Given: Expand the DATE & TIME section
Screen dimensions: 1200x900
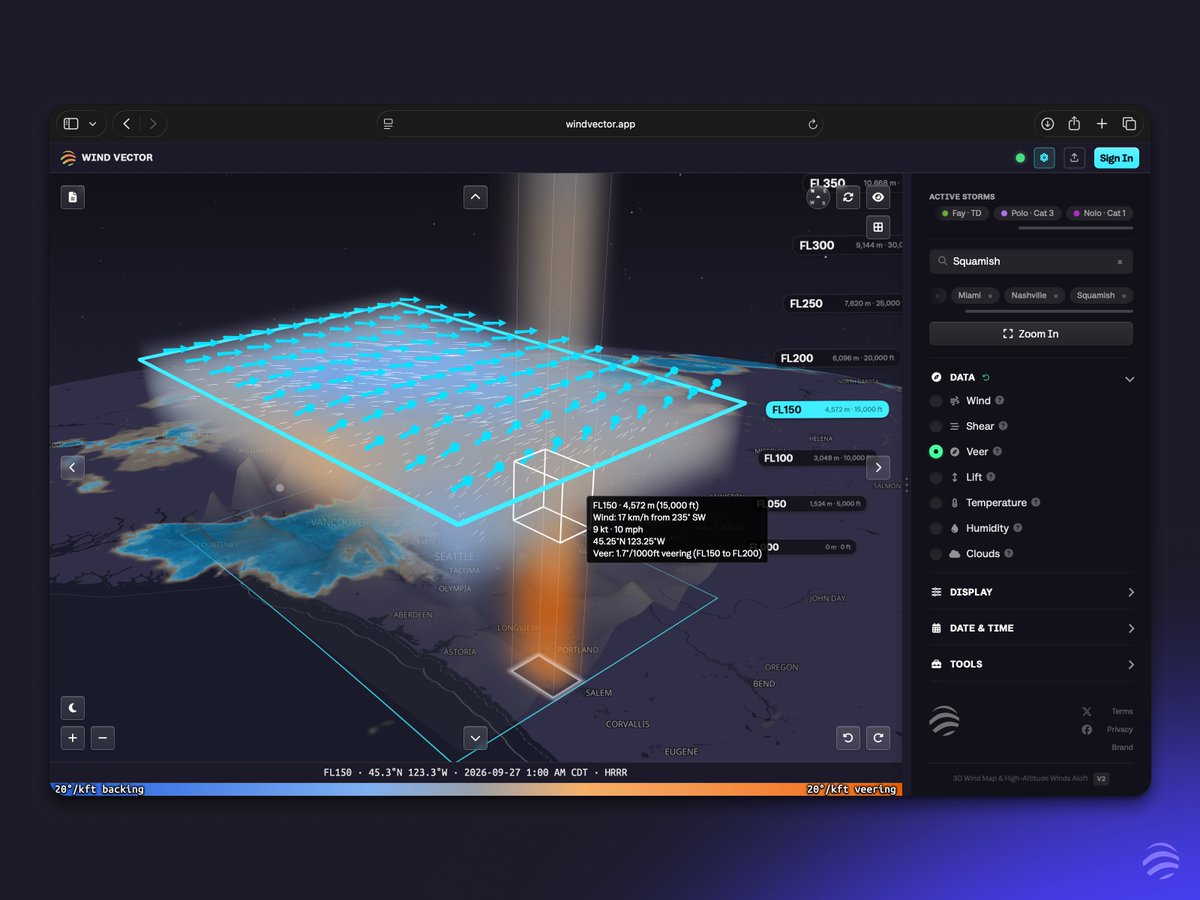Looking at the screenshot, I should click(x=1032, y=628).
